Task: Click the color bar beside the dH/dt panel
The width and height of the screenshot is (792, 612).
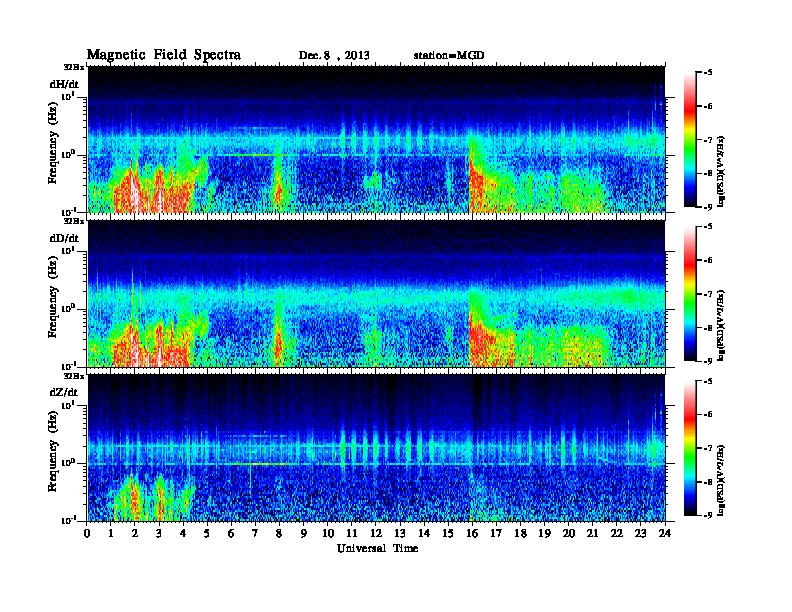Action: coord(689,140)
